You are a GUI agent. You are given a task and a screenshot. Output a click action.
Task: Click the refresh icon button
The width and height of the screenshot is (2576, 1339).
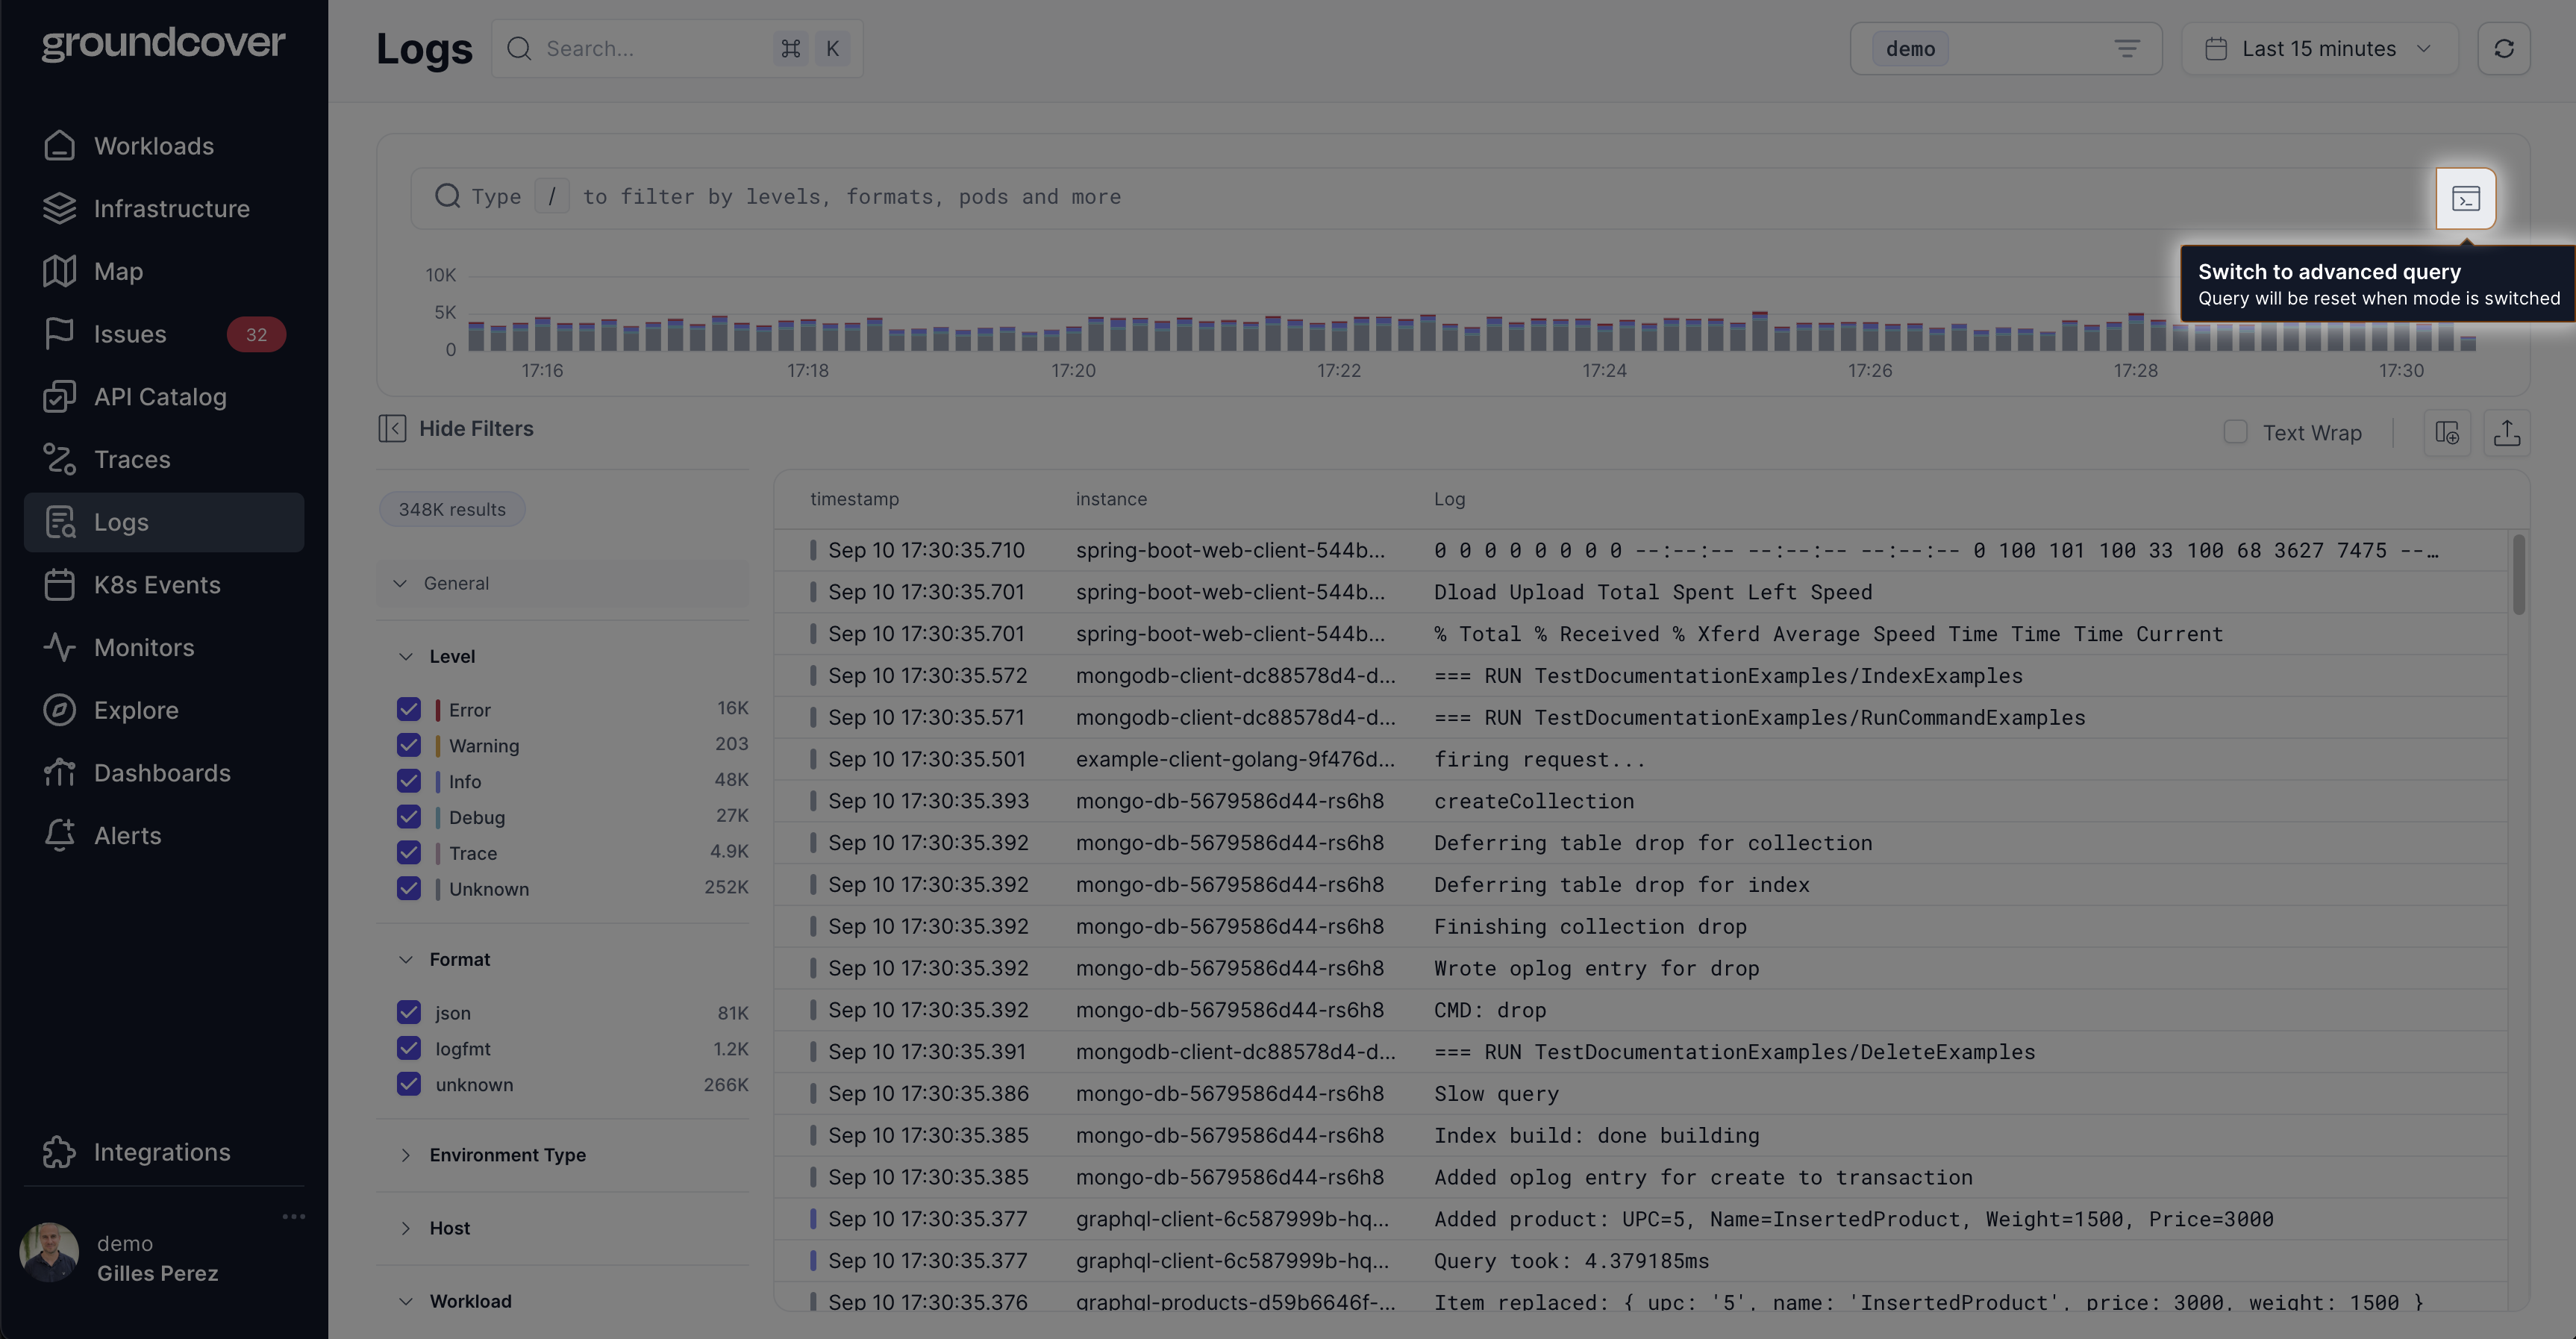pos(2503,49)
